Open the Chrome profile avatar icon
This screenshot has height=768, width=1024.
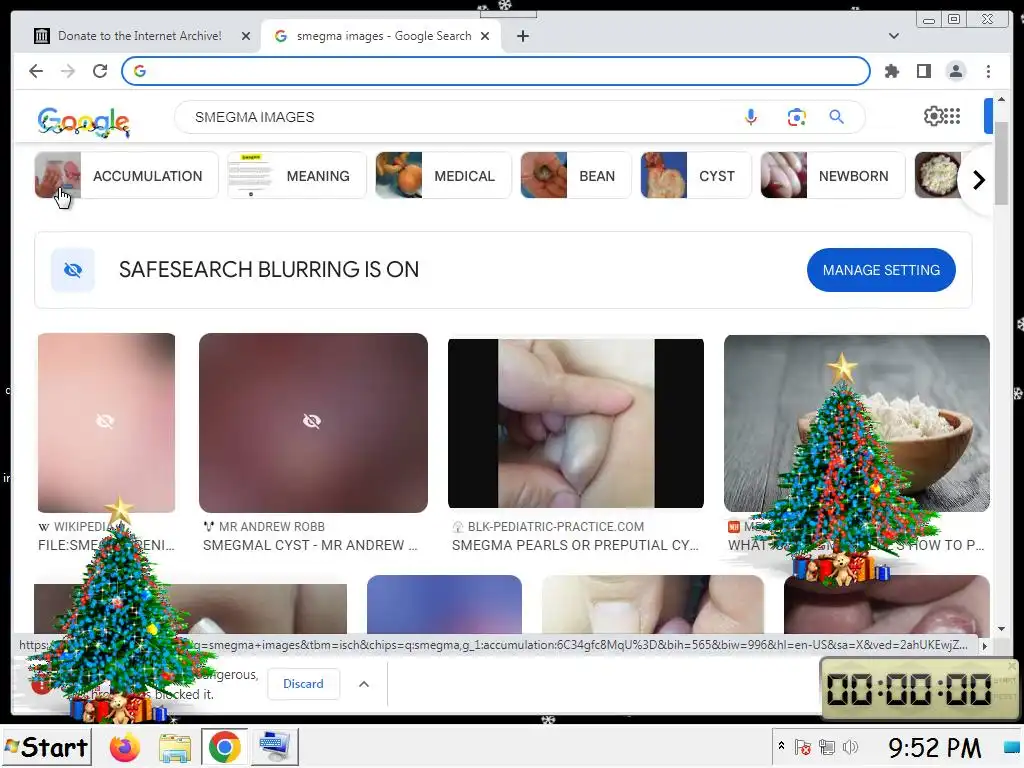coord(955,71)
